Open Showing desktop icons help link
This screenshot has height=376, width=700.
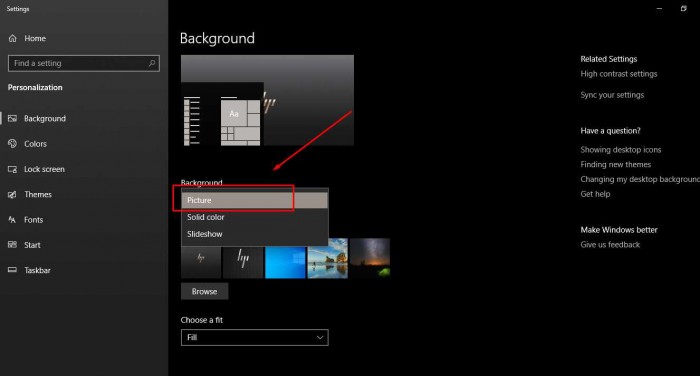[x=621, y=150]
